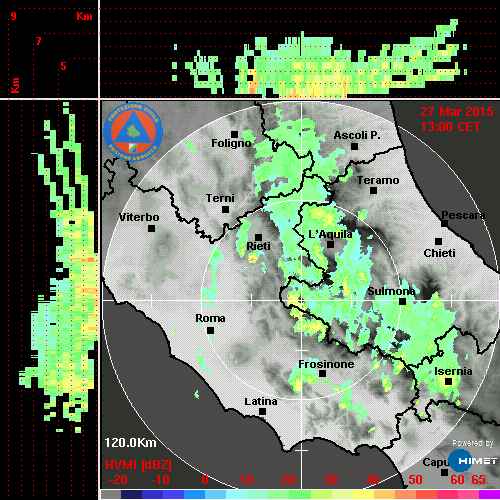Select the Viterbo city marker square
The image size is (500, 500).
click(x=151, y=229)
